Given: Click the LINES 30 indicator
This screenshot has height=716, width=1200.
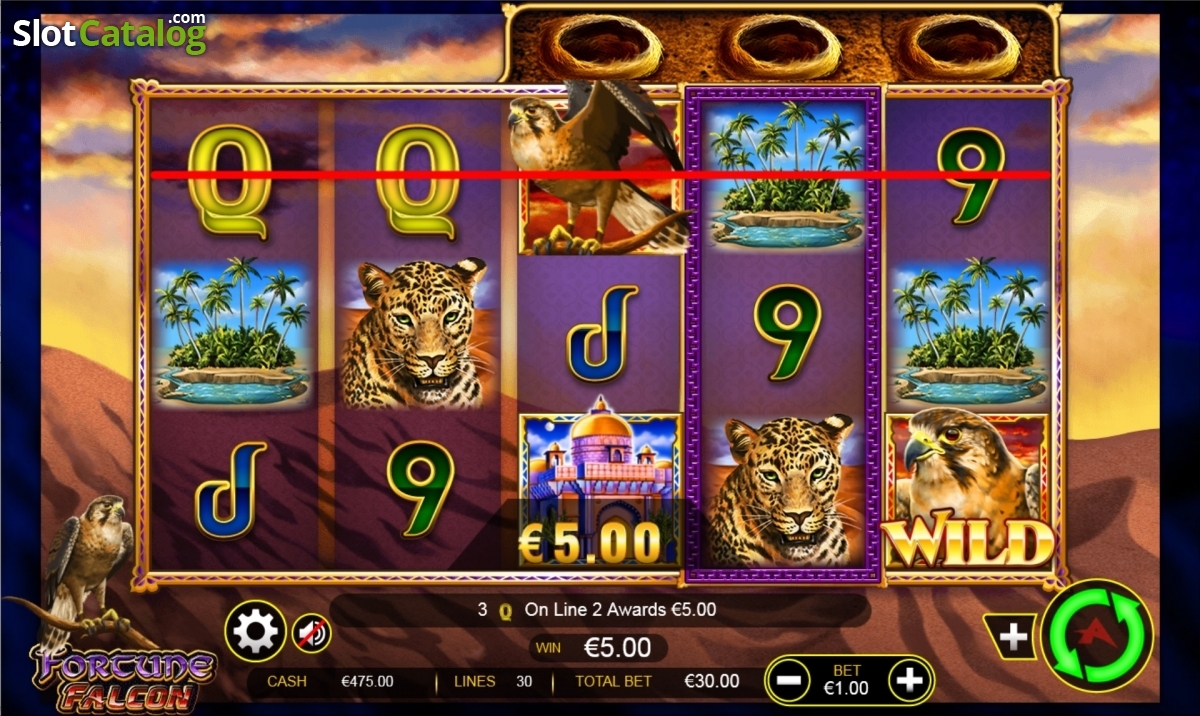Looking at the screenshot, I should click(x=493, y=681).
